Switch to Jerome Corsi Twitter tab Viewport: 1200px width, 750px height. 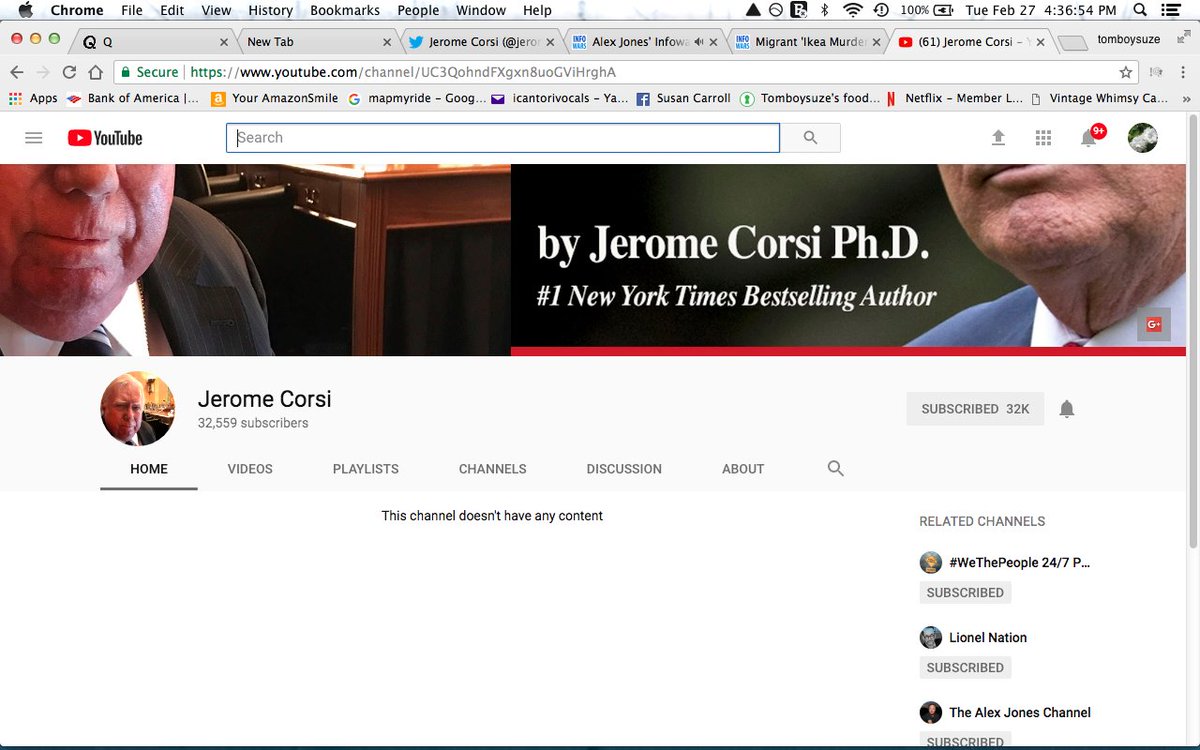482,42
